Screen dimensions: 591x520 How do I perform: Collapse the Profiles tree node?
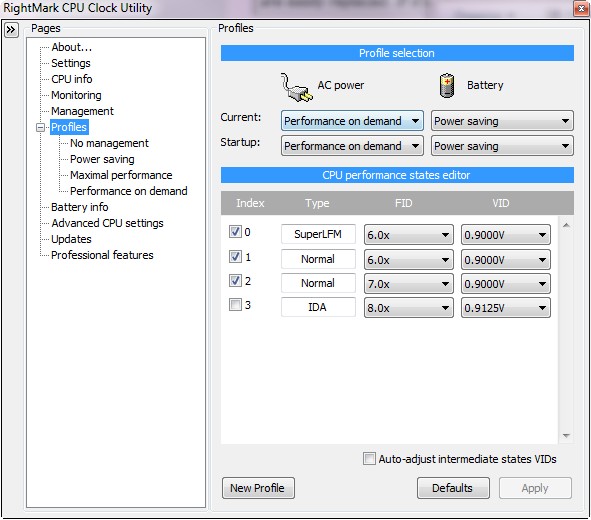point(40,127)
